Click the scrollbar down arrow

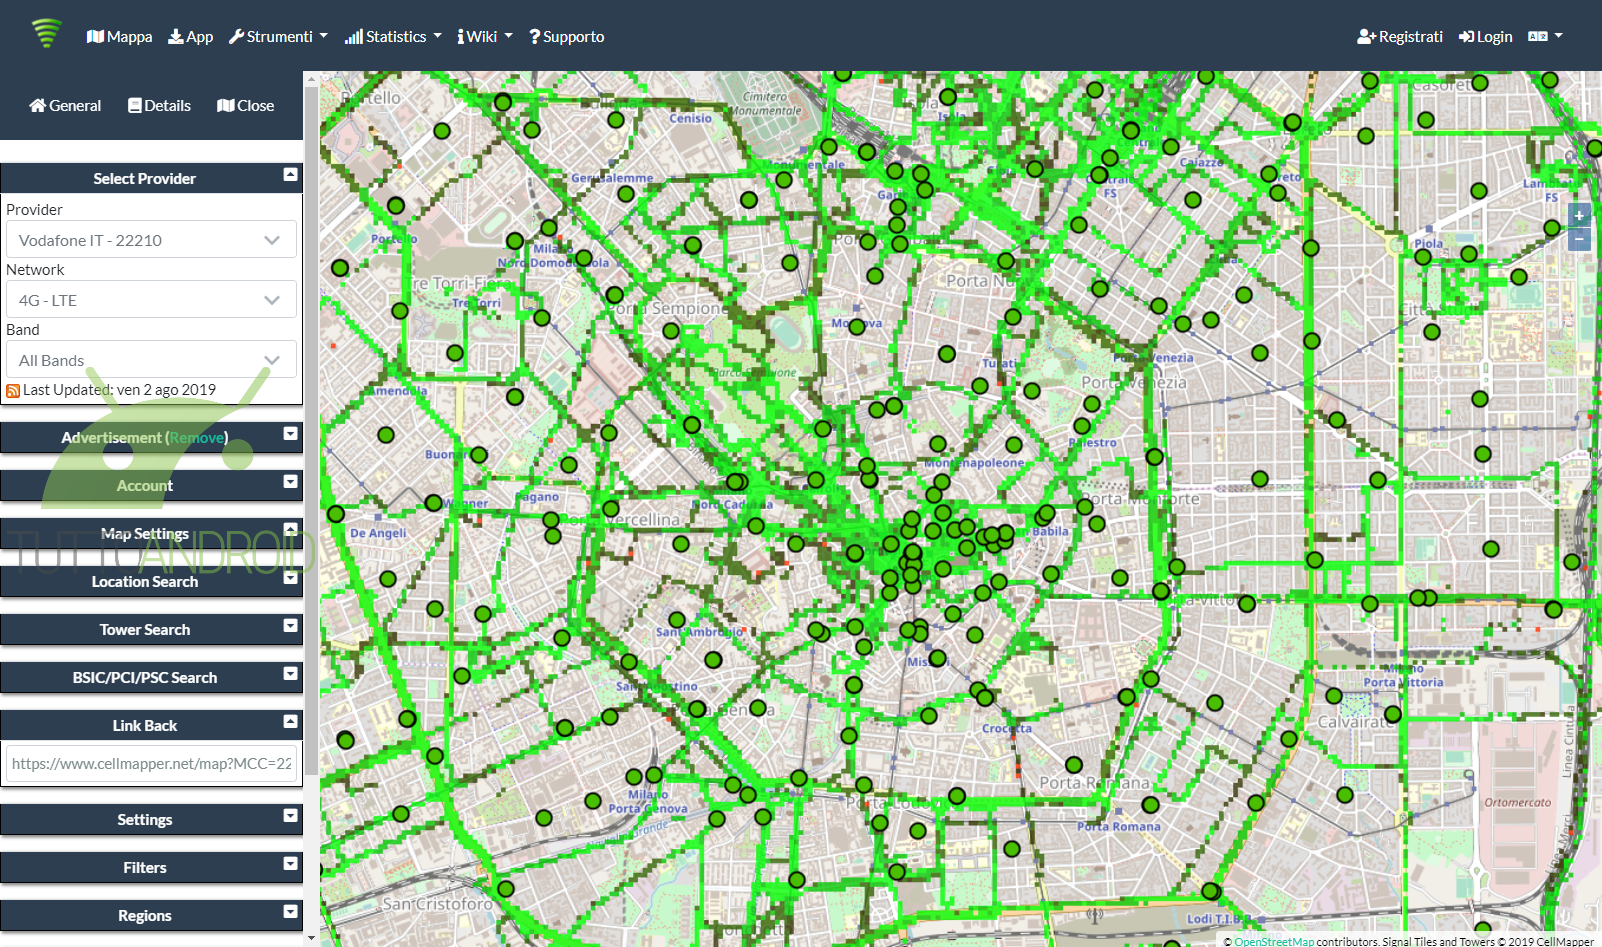click(x=311, y=938)
